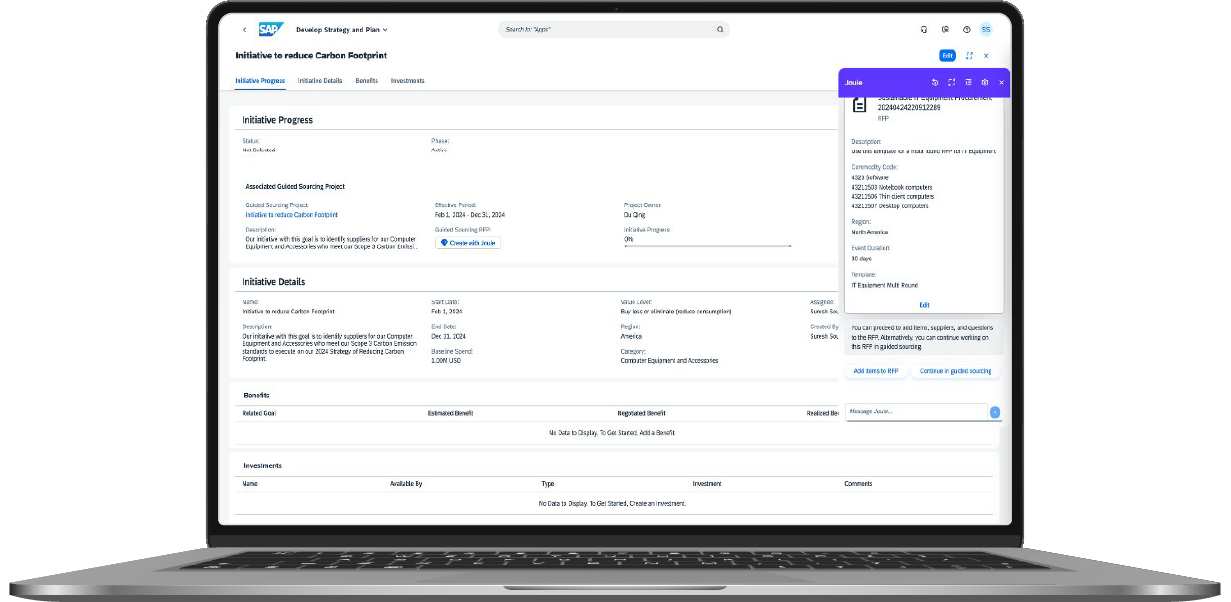
Task: Click the Create with Joule button
Action: point(468,243)
